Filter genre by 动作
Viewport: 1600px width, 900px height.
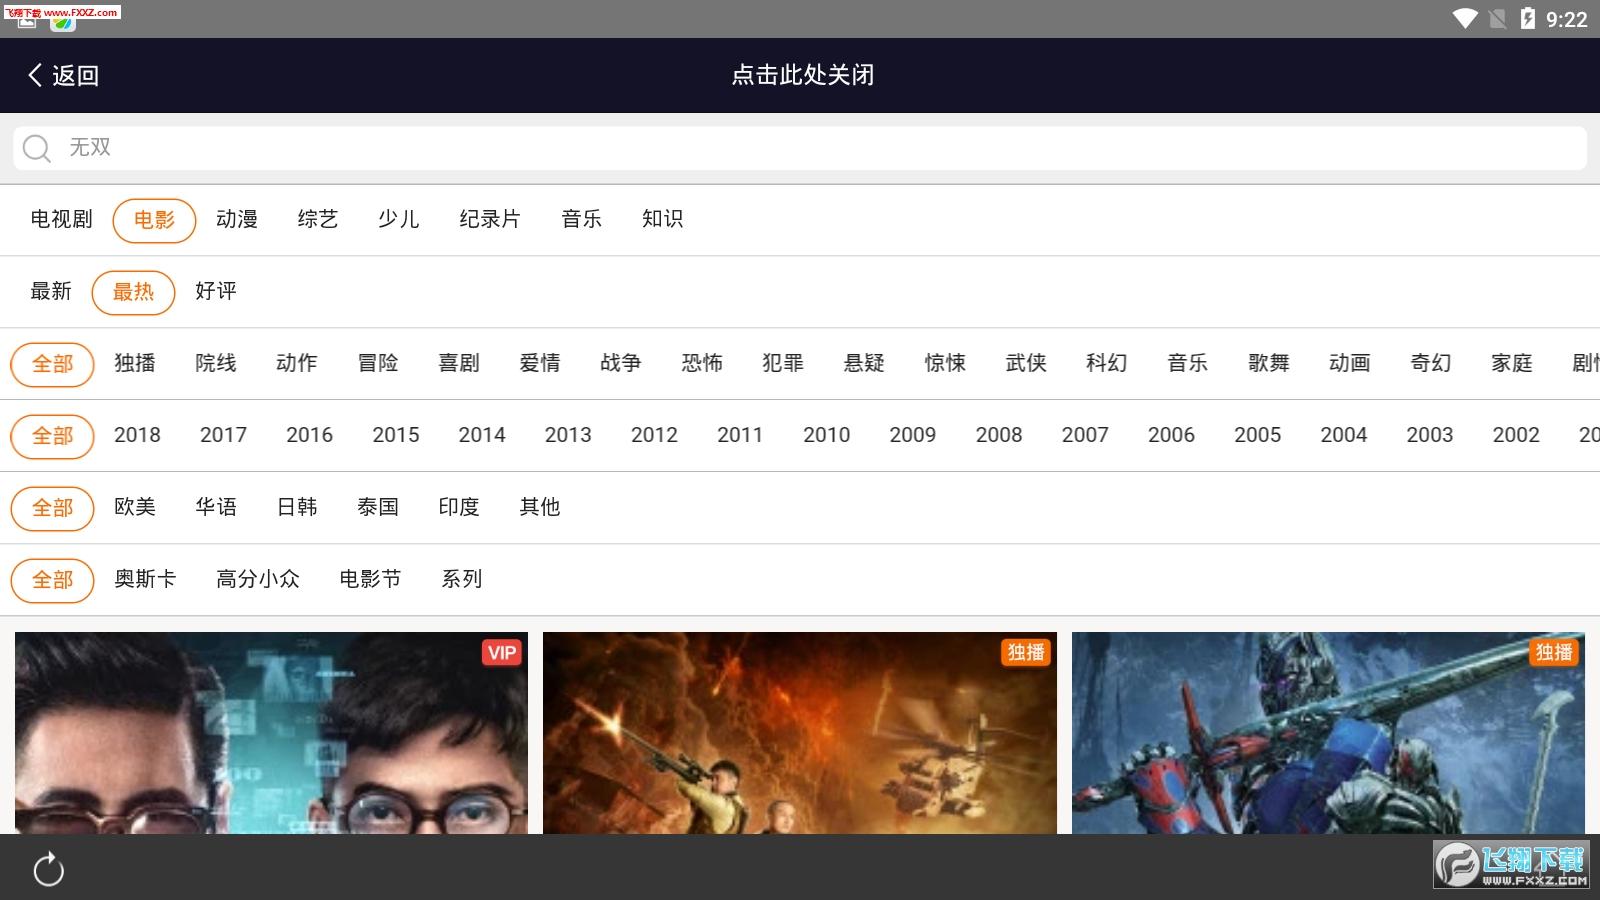297,363
